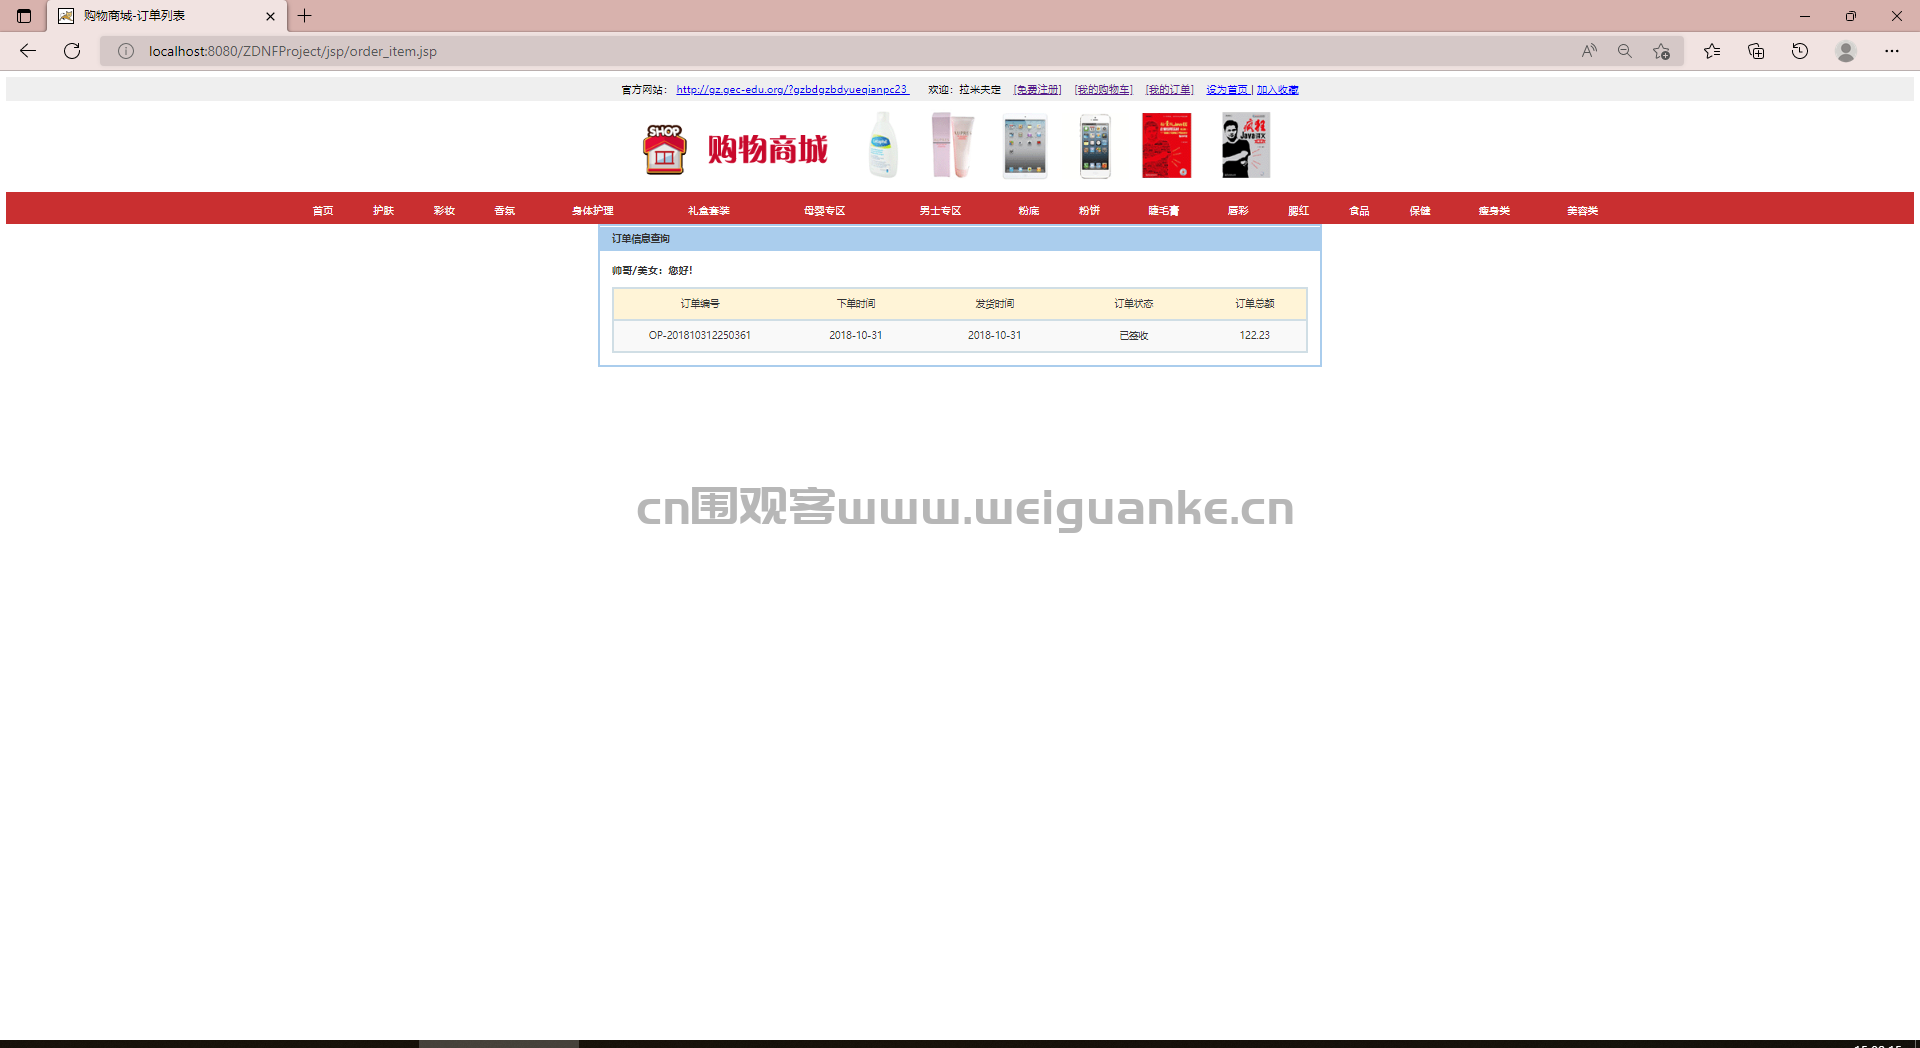
Task: Select 首页 in the red navigation bar
Action: 322,210
